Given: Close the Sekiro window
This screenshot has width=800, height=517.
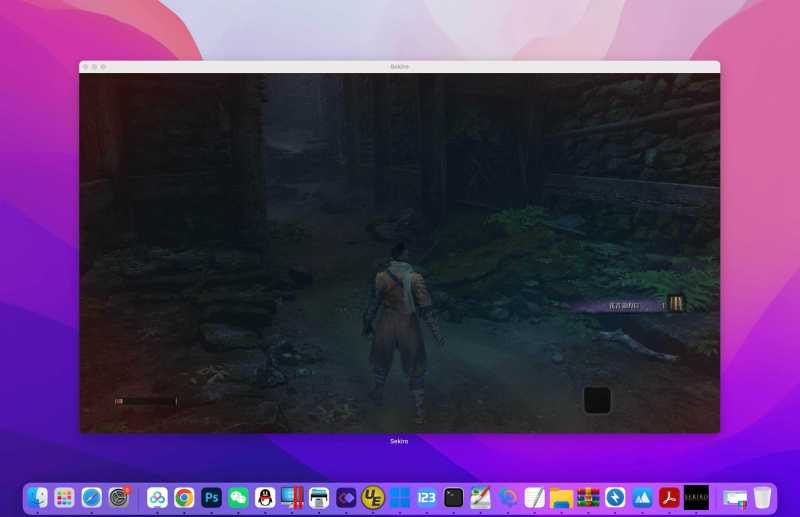Looking at the screenshot, I should click(85, 67).
